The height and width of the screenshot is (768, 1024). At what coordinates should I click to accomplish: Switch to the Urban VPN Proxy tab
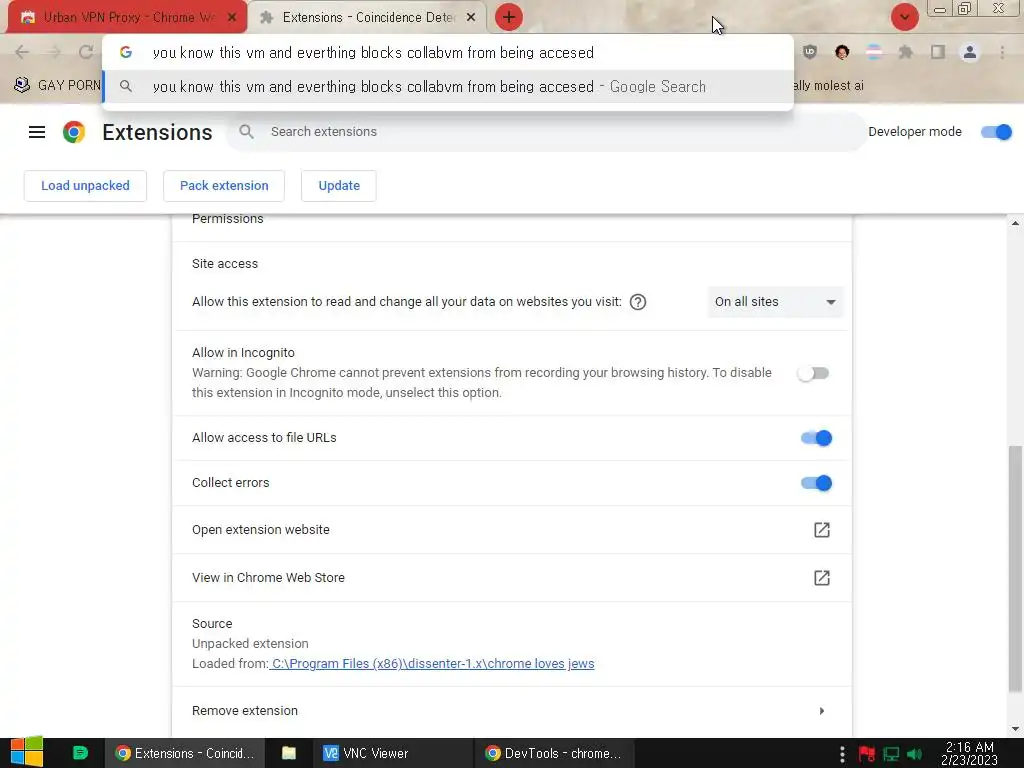[x=127, y=18]
